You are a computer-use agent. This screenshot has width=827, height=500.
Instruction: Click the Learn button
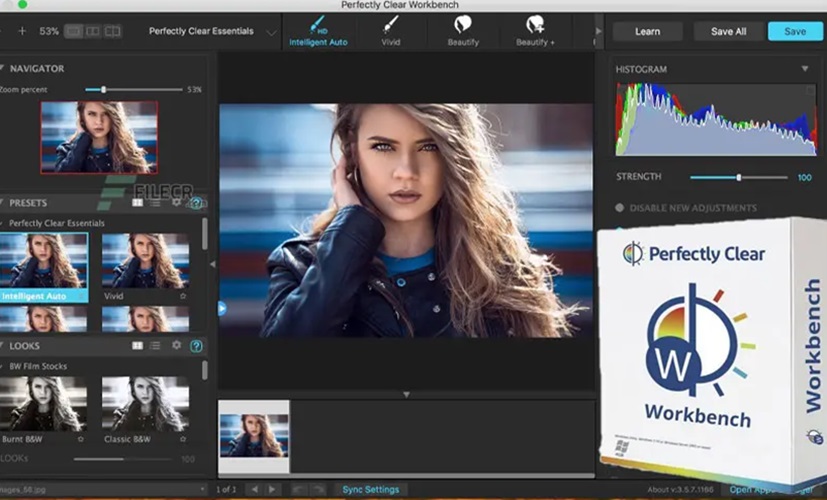[x=647, y=31]
